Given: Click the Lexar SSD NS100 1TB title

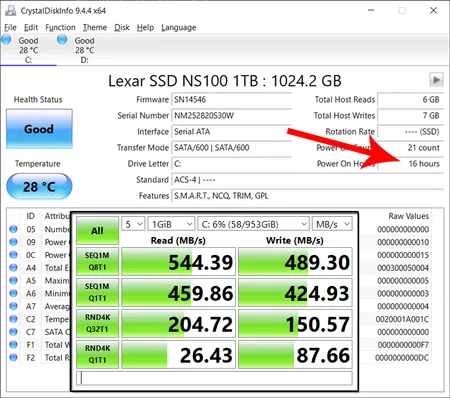Looking at the screenshot, I should 225,81.
